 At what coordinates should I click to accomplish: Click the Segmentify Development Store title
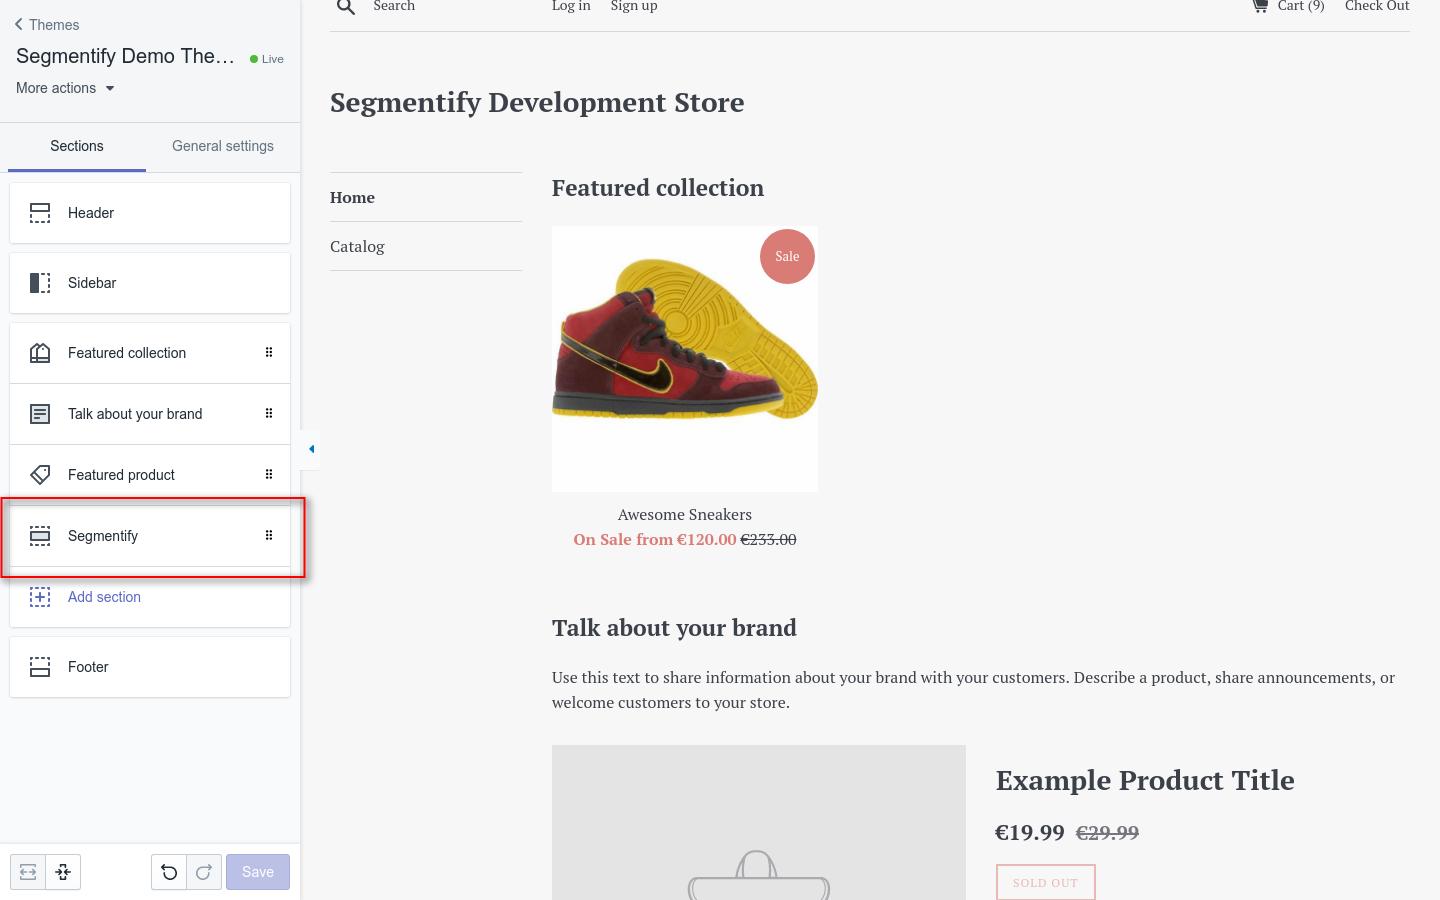537,102
